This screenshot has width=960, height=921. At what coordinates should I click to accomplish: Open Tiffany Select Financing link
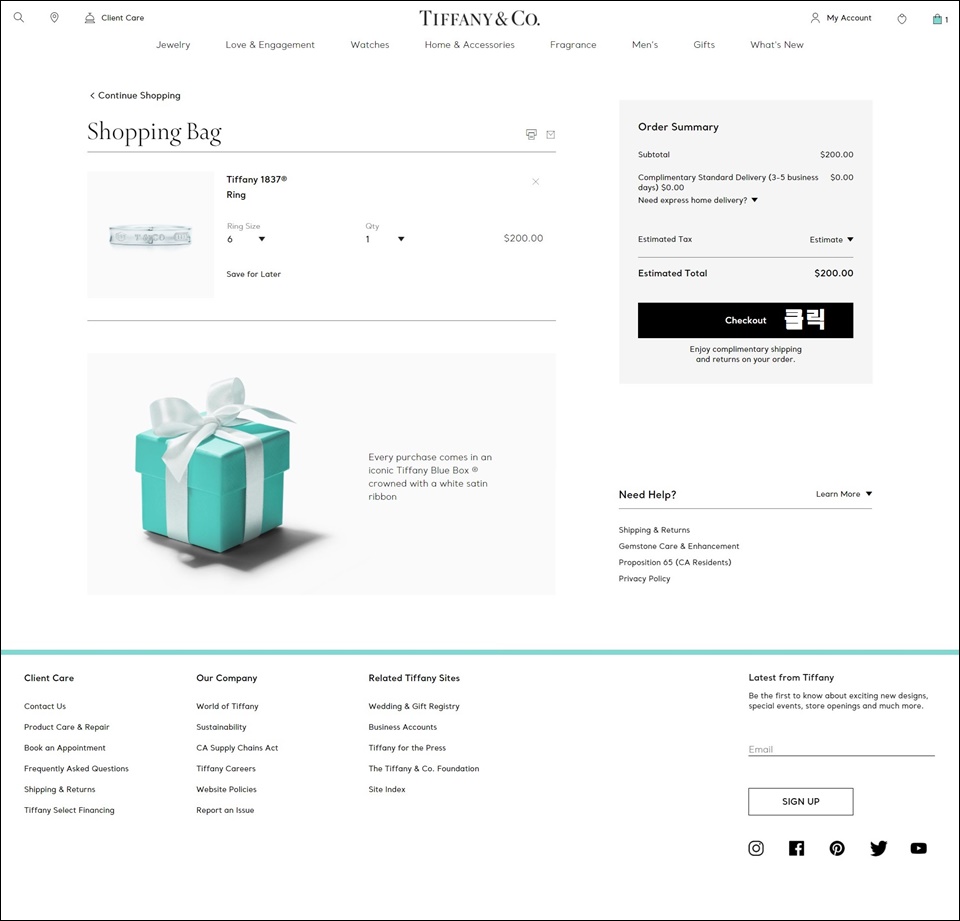(x=69, y=811)
